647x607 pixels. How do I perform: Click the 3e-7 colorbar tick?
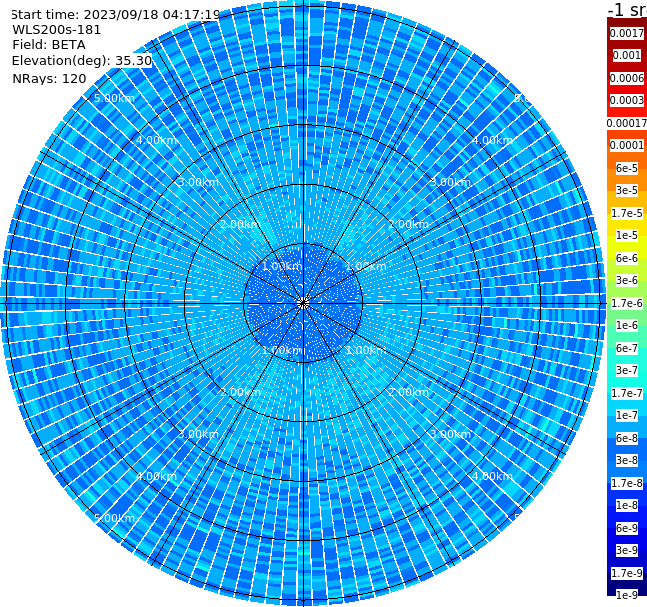click(627, 370)
